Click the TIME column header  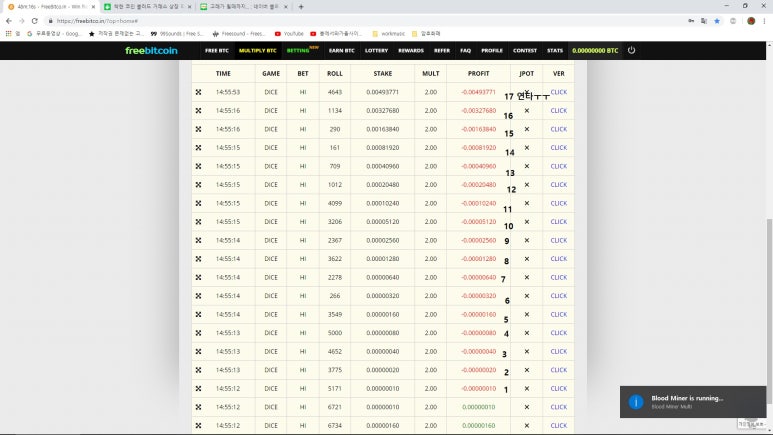pos(223,73)
